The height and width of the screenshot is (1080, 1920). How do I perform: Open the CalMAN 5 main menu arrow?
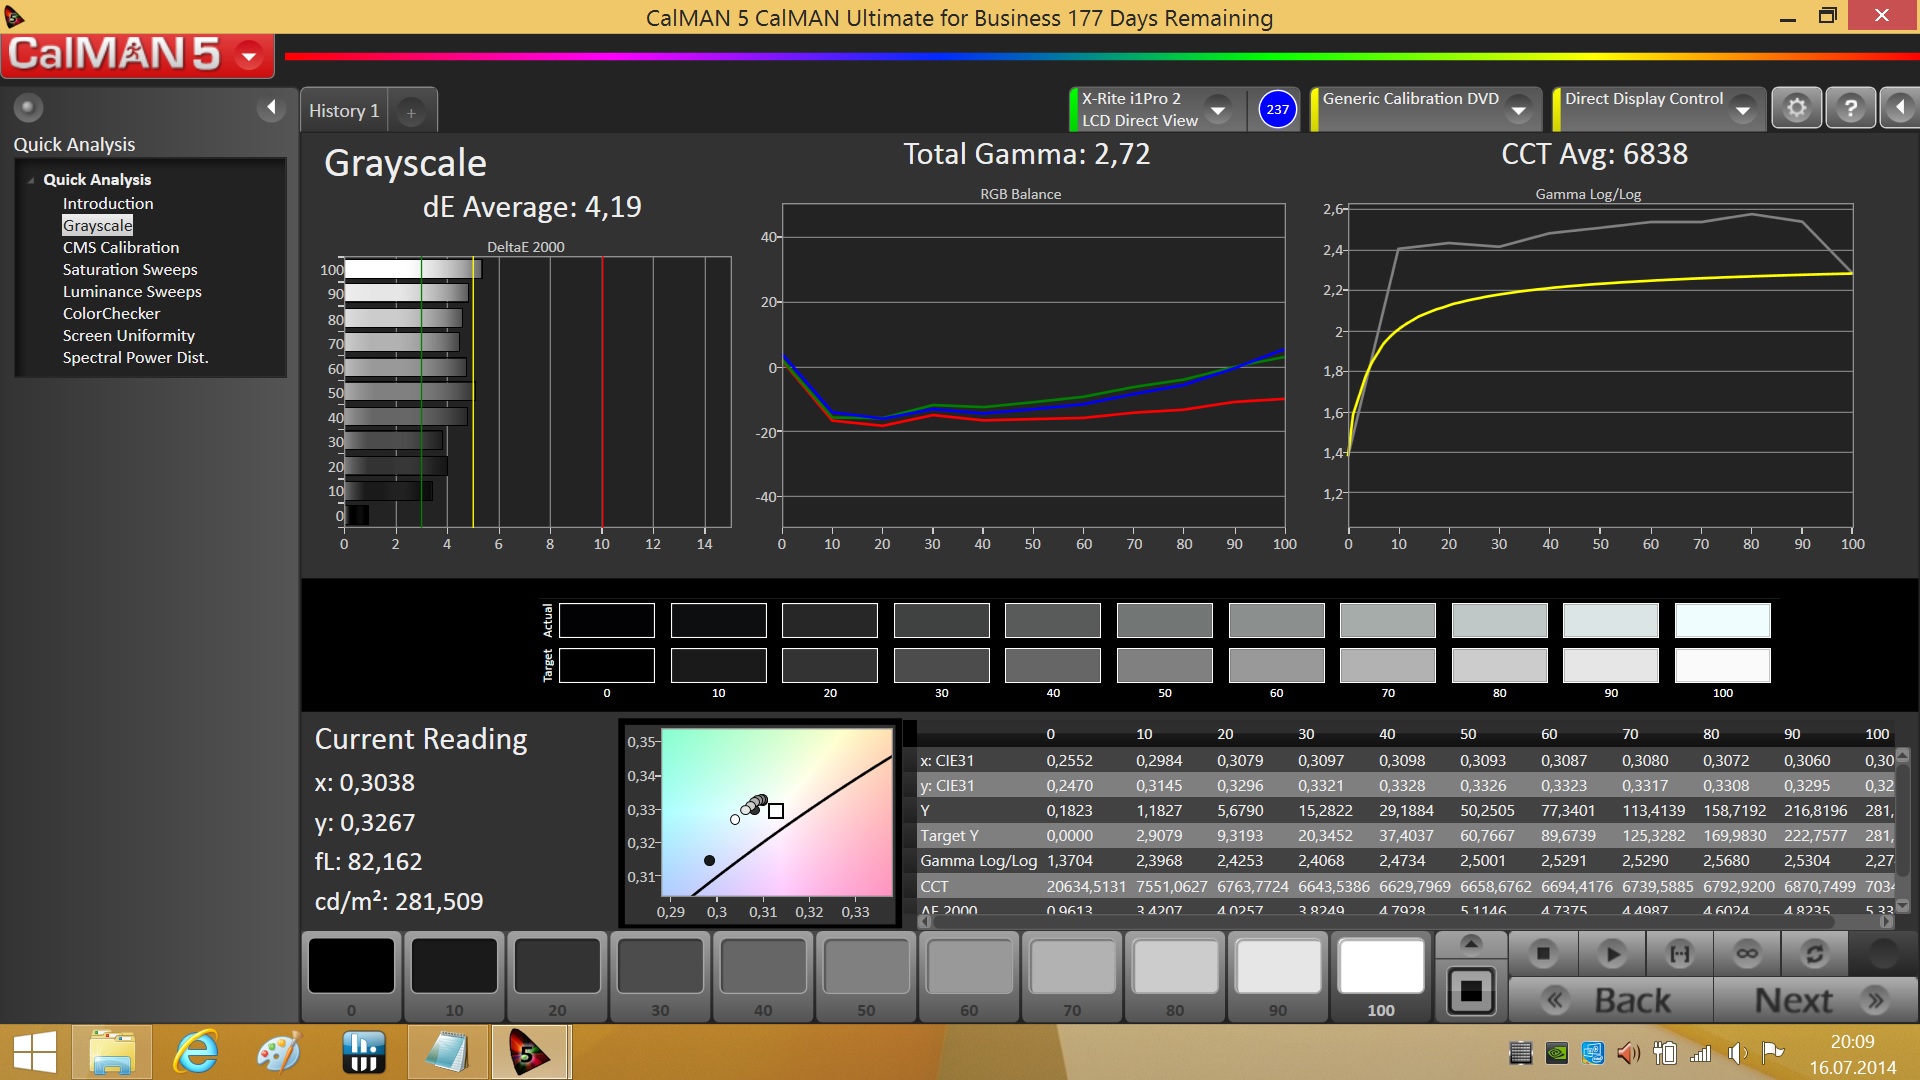(249, 55)
